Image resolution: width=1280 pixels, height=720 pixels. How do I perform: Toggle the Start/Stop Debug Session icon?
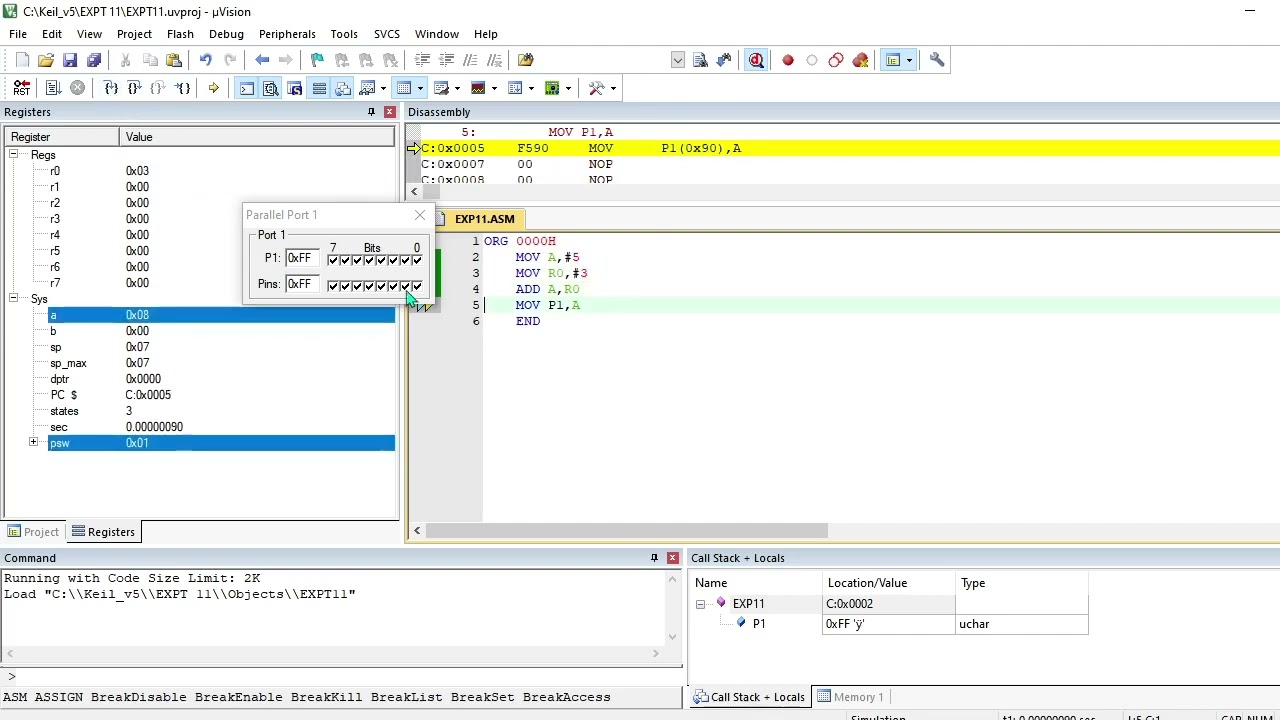756,60
